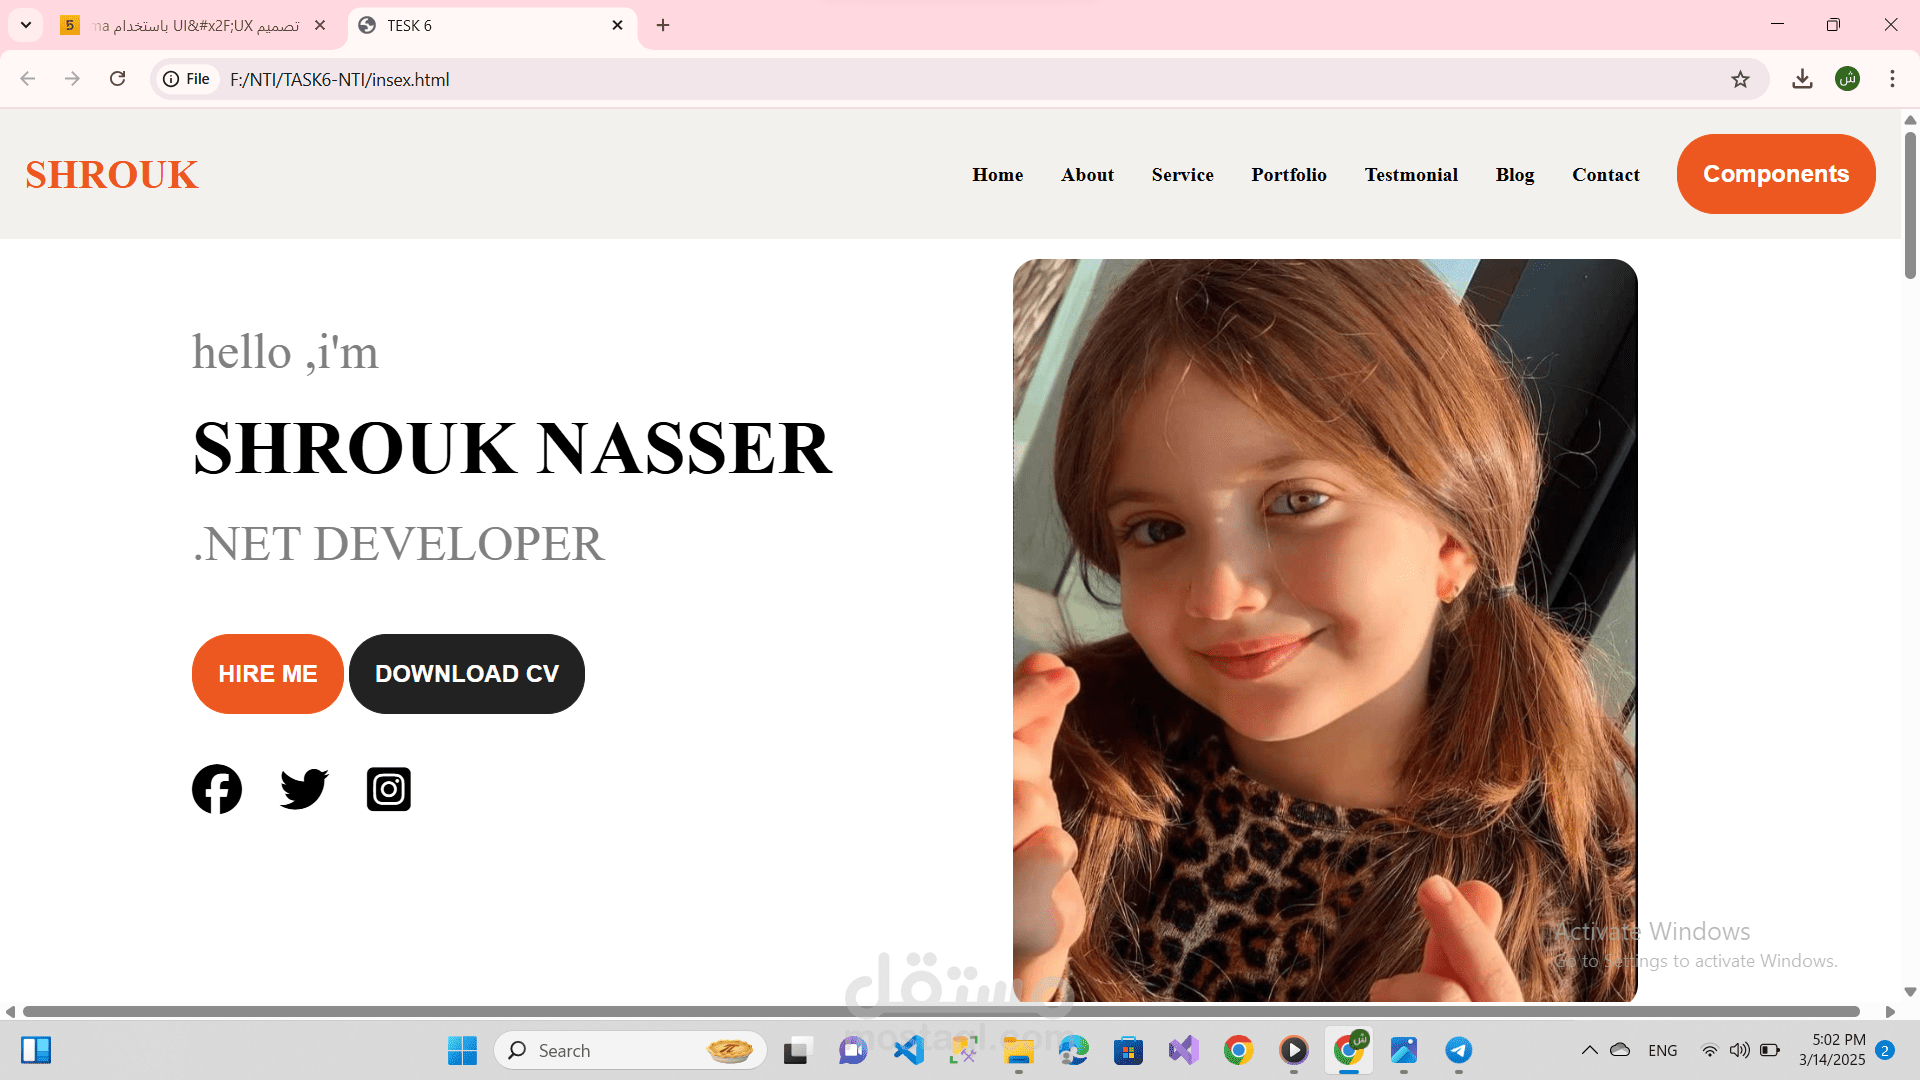Open Telegram from the taskbar
1920x1080 pixels.
pyautogui.click(x=1459, y=1051)
